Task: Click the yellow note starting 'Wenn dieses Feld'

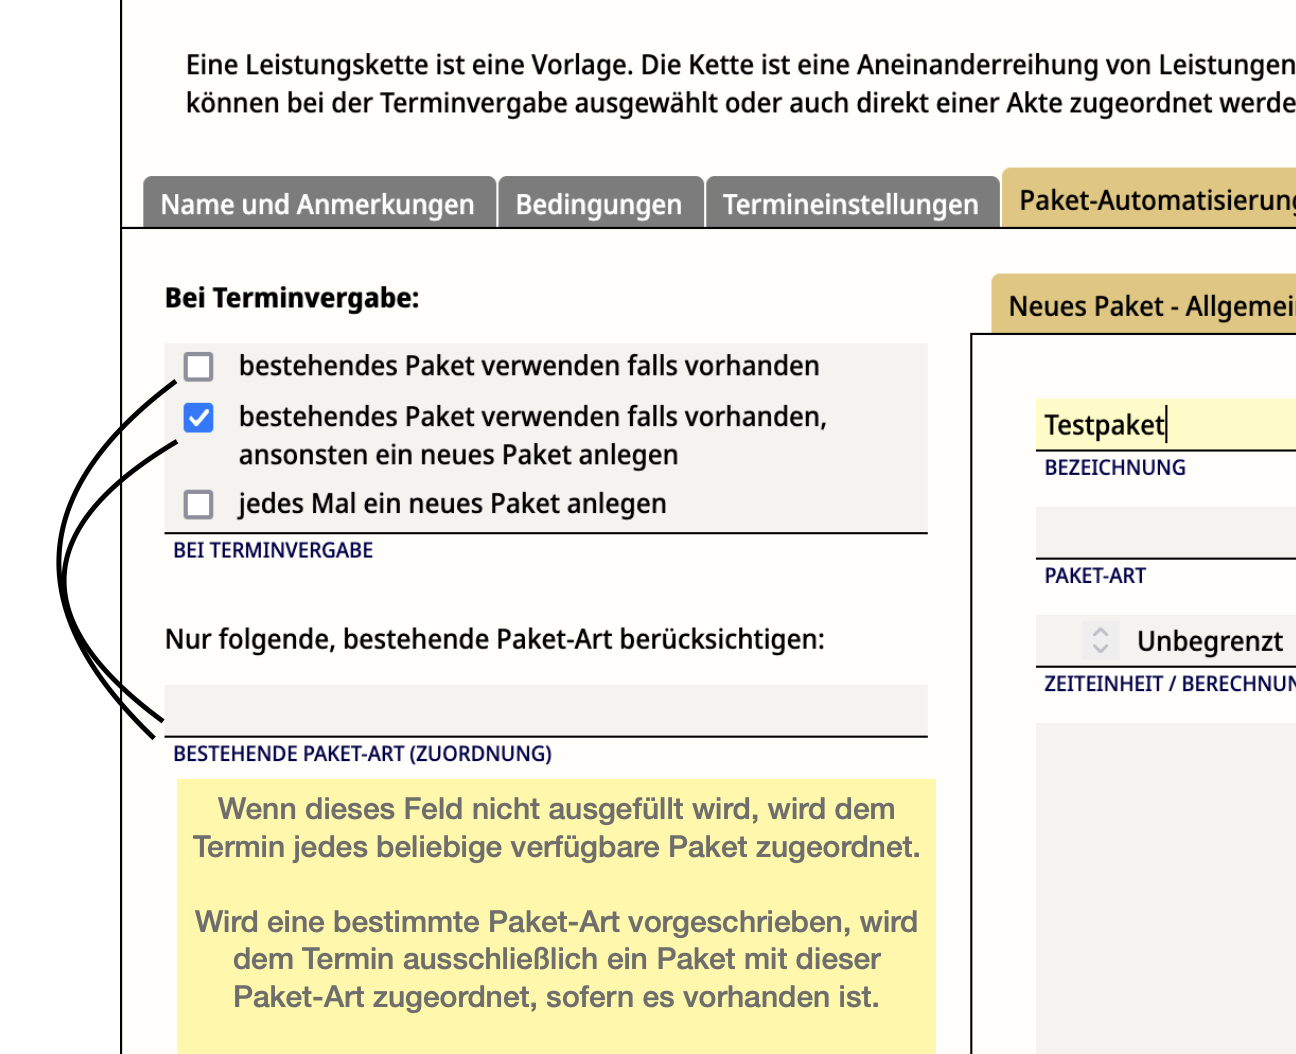Action: pos(556,915)
